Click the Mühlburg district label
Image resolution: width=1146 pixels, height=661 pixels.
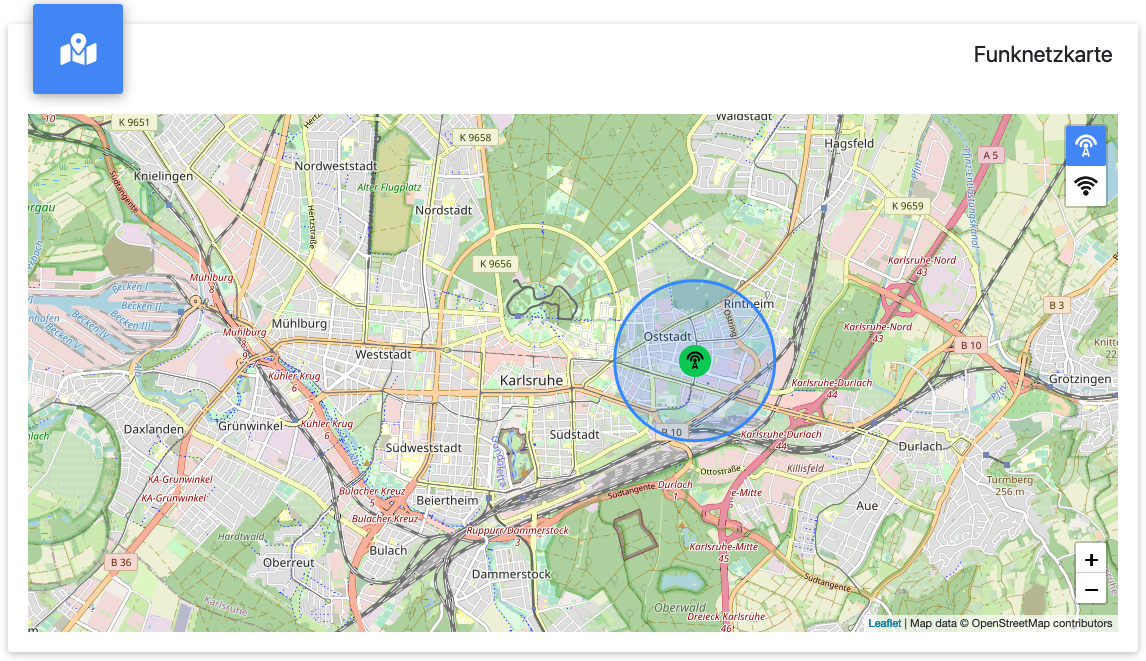click(x=299, y=324)
